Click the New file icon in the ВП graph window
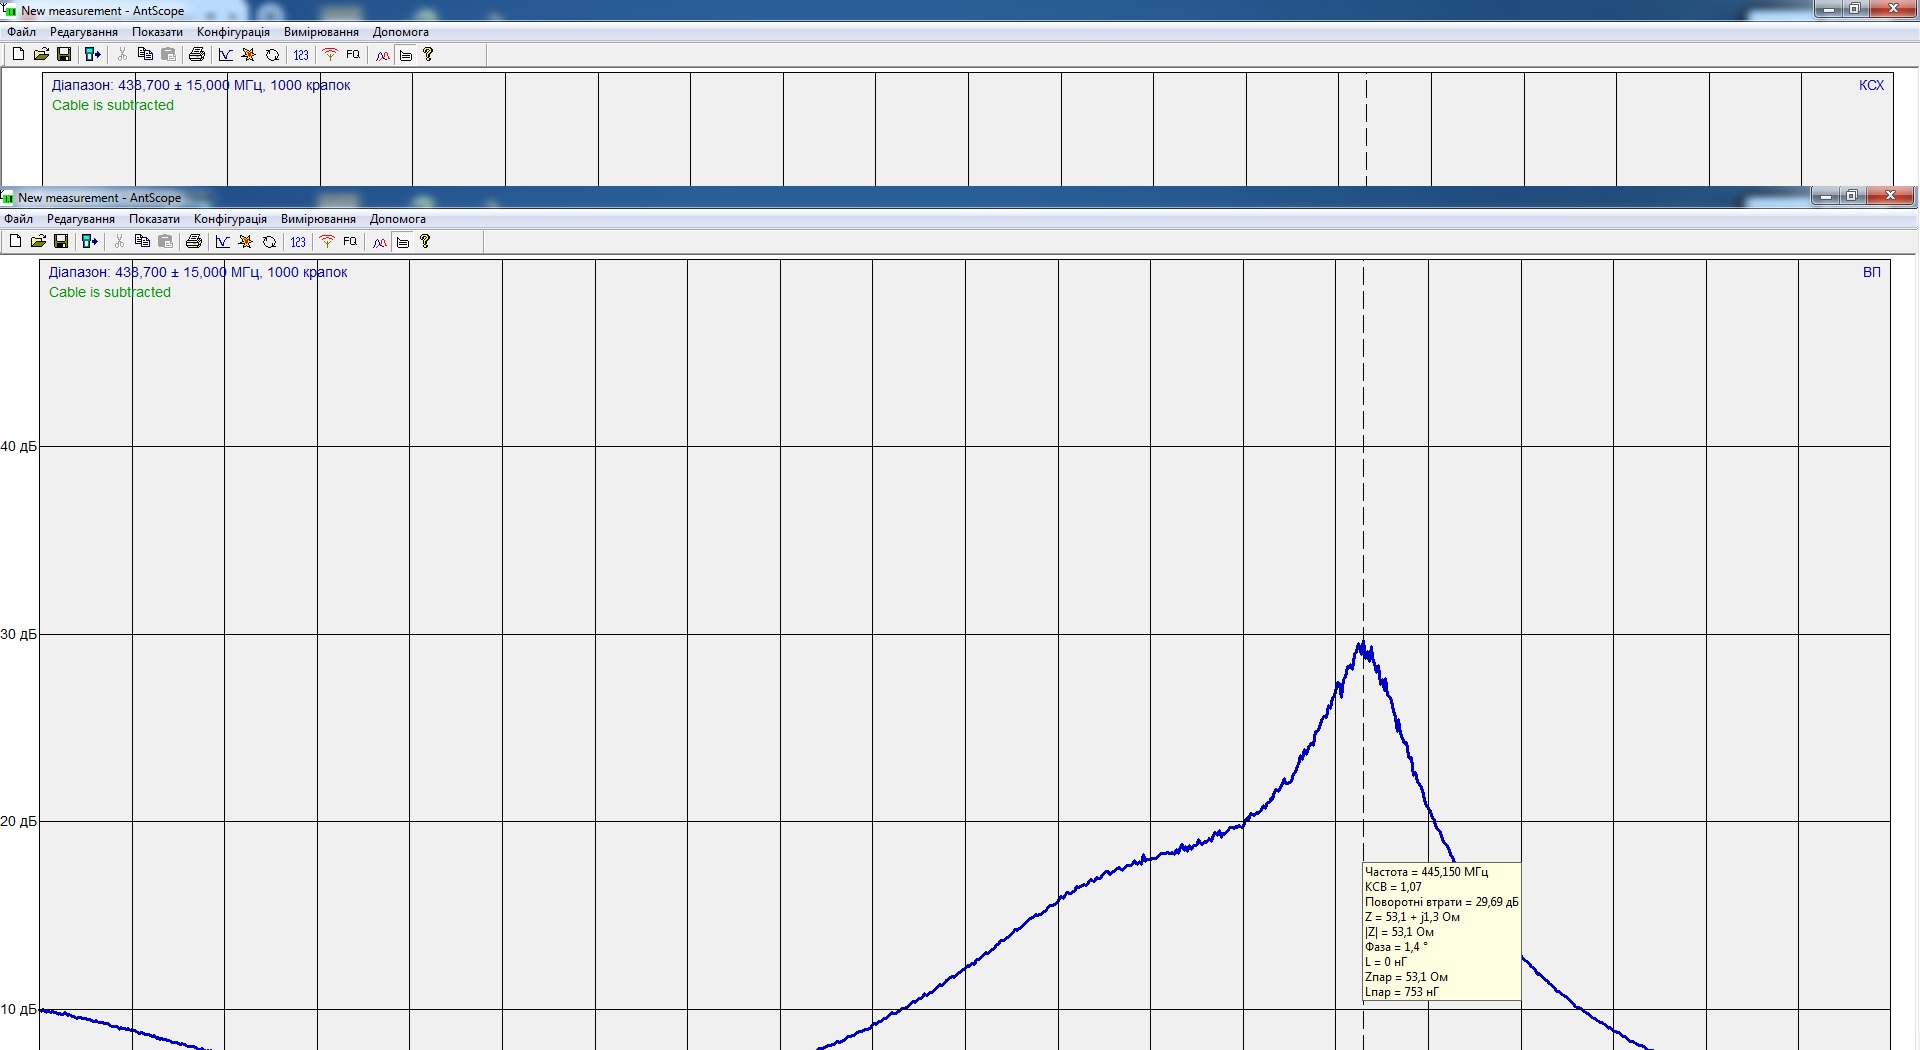 coord(15,241)
